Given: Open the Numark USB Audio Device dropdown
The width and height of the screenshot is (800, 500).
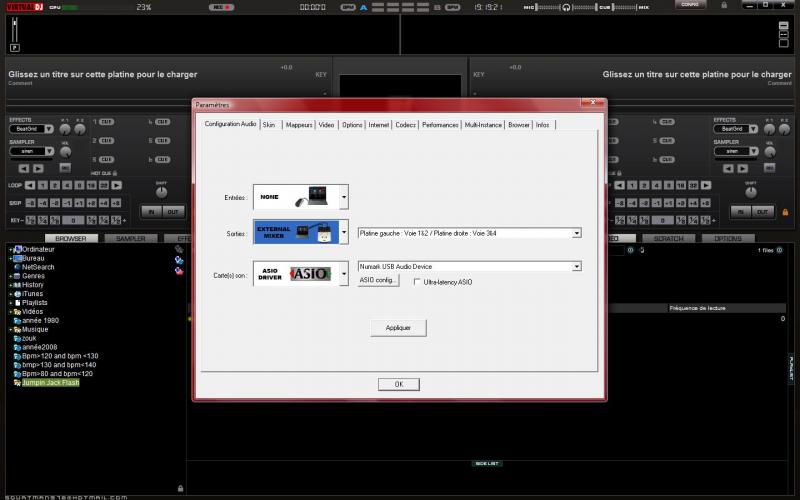Looking at the screenshot, I should (577, 267).
